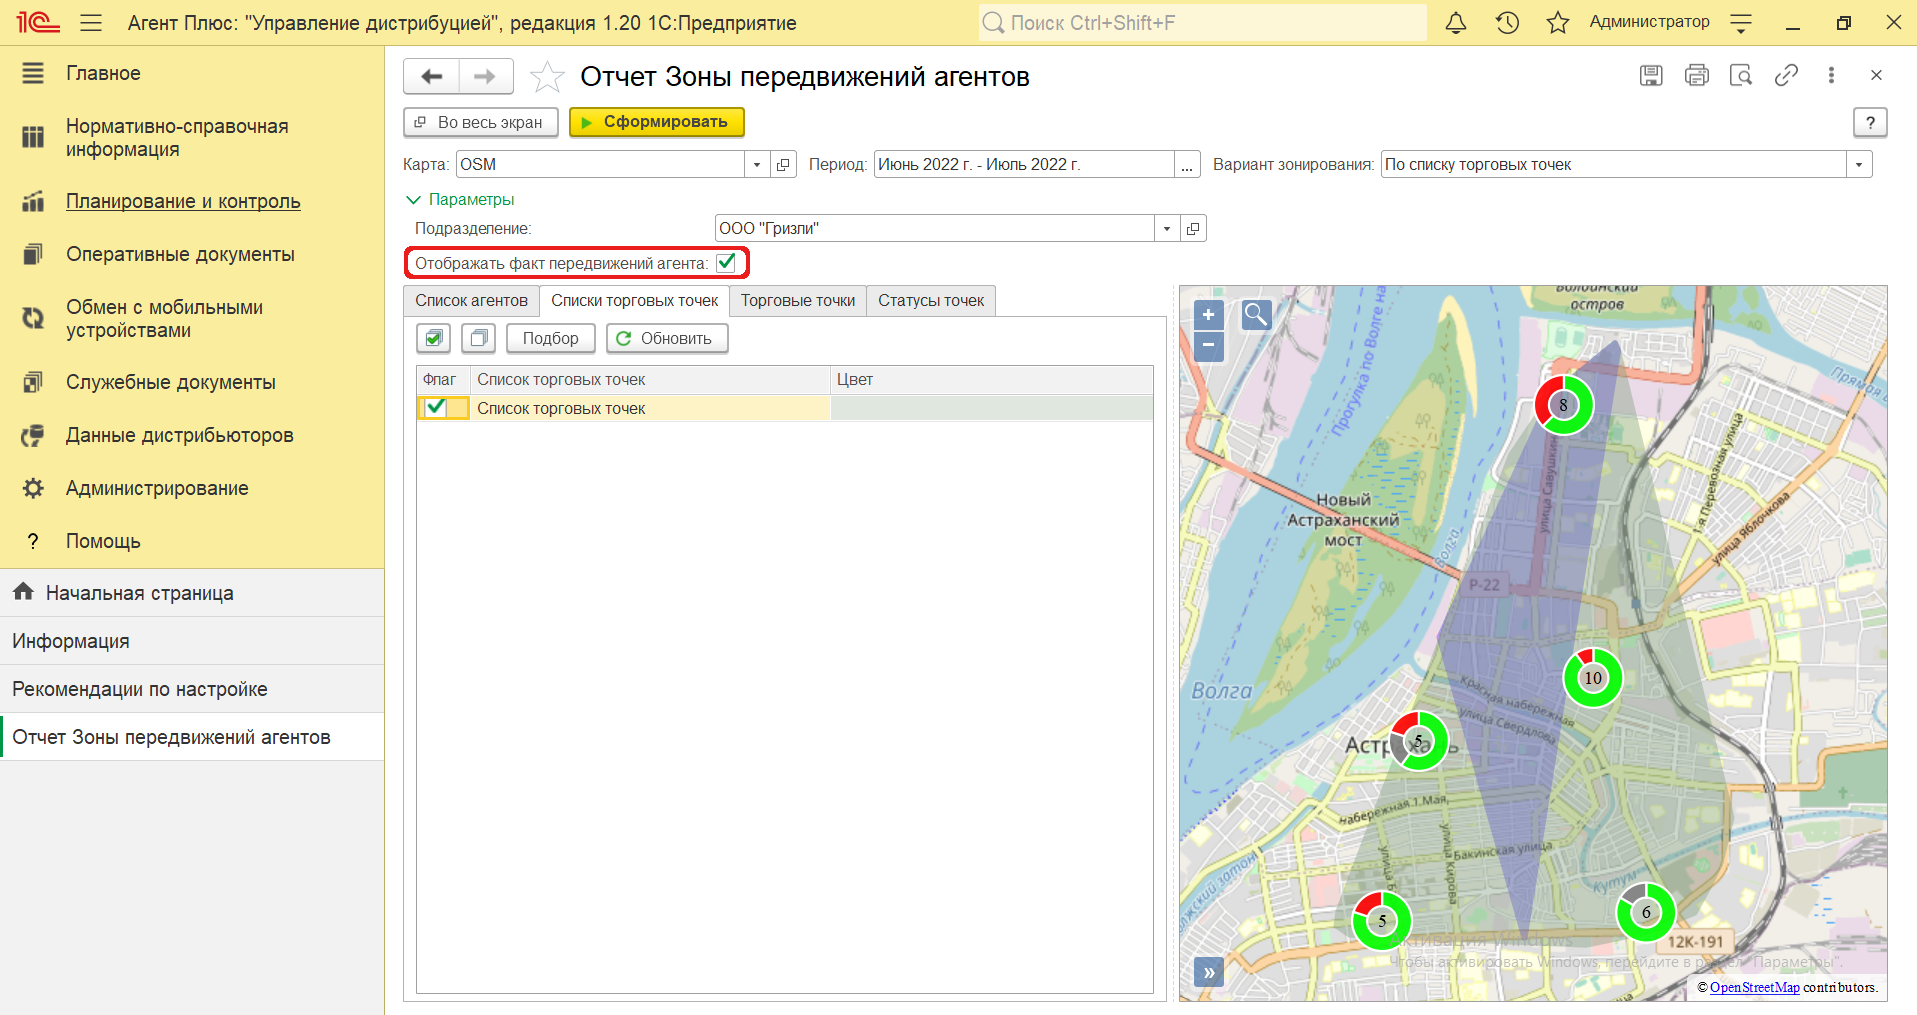The image size is (1917, 1015).
Task: Expand the Карта dropdown
Action: click(757, 164)
